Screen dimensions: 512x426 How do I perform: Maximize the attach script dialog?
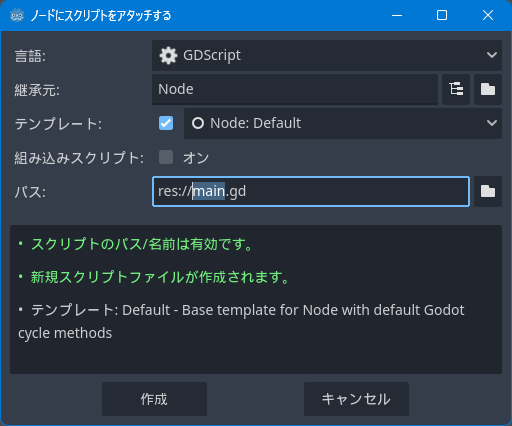[x=442, y=15]
